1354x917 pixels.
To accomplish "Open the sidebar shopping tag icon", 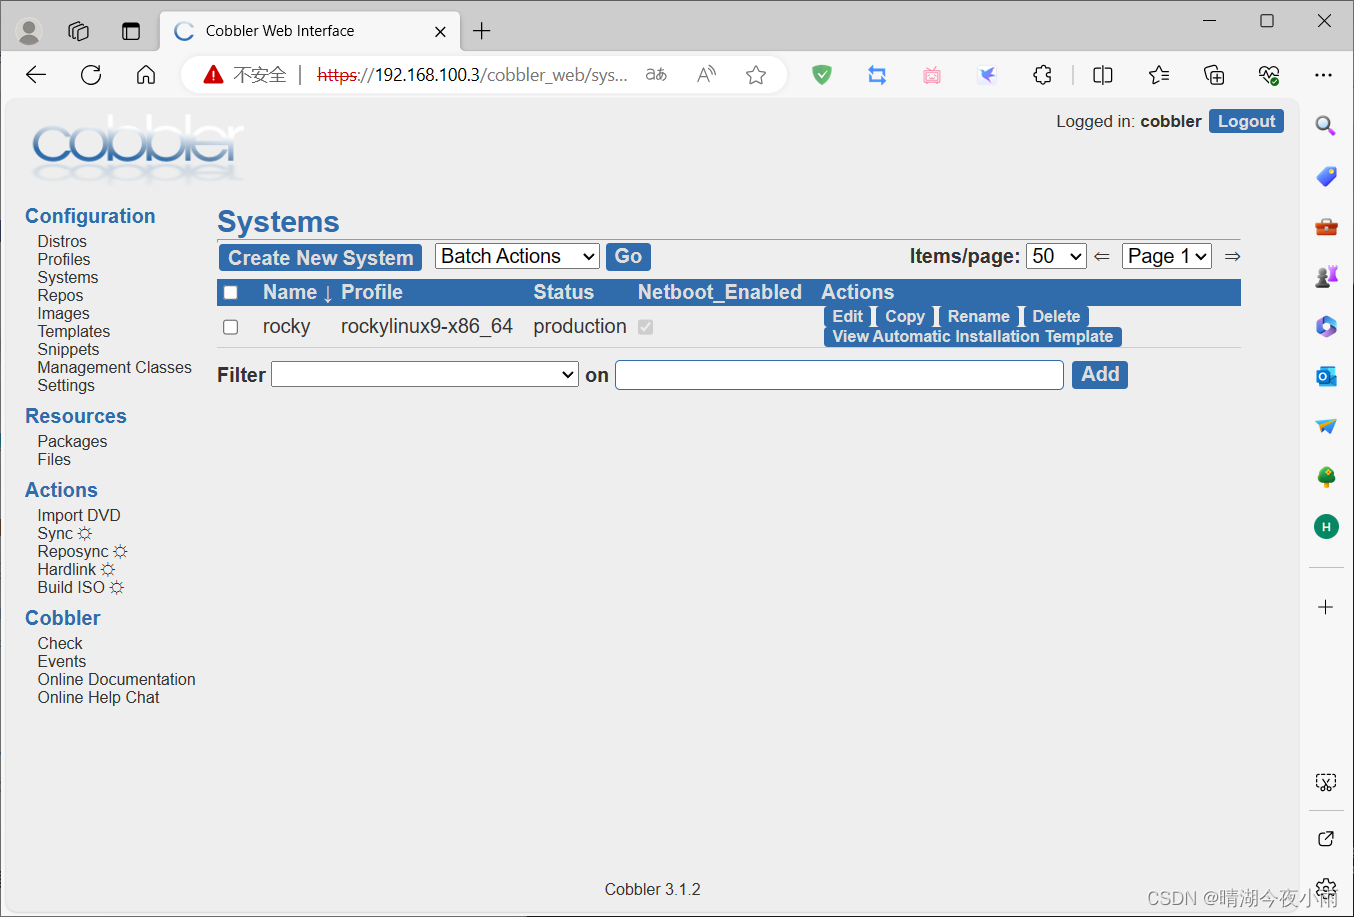I will [1326, 176].
